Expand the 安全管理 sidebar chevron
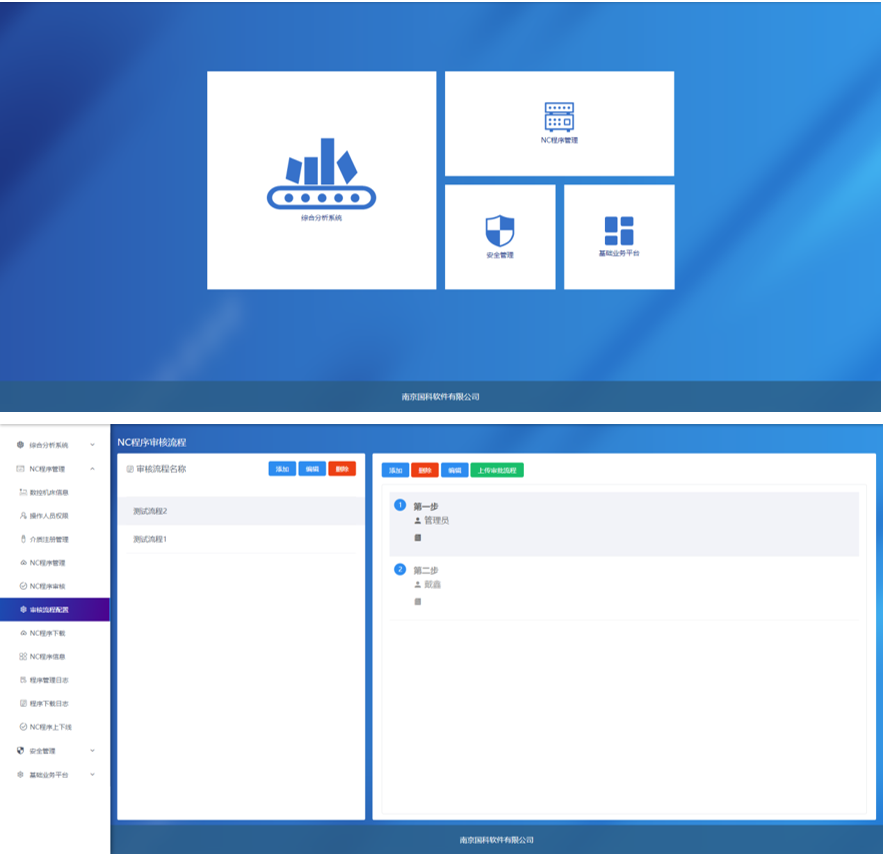Screen dimensions: 883x856 (93, 751)
